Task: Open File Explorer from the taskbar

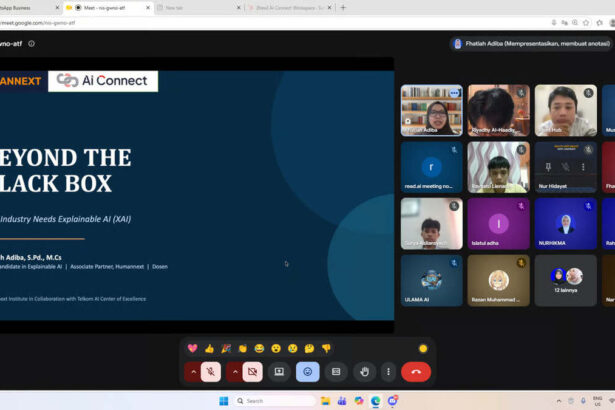Action: click(325, 401)
